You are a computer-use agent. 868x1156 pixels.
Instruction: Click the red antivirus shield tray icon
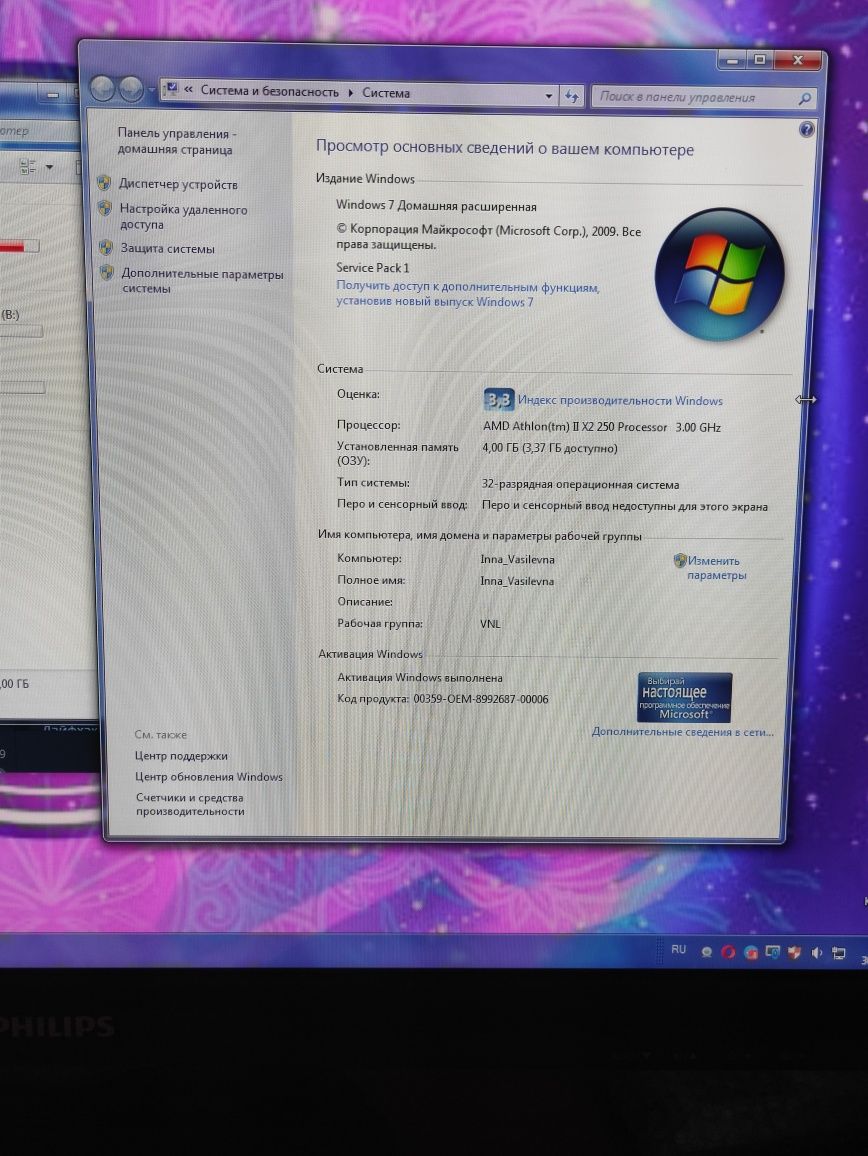click(794, 953)
